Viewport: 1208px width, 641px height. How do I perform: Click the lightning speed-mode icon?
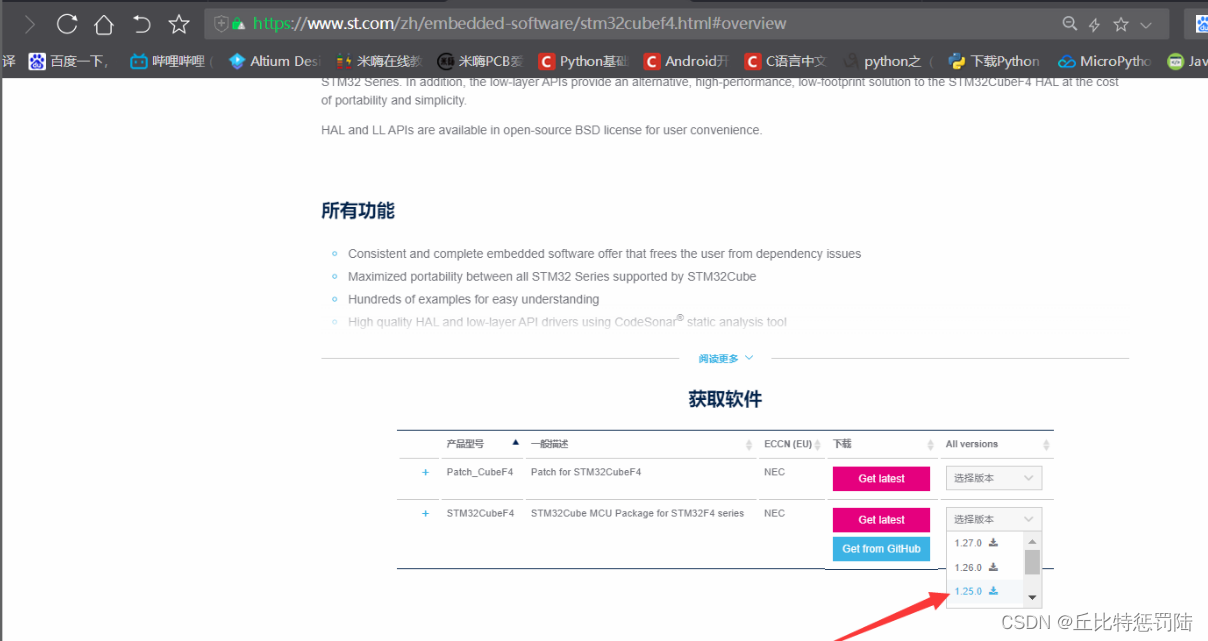[1094, 23]
